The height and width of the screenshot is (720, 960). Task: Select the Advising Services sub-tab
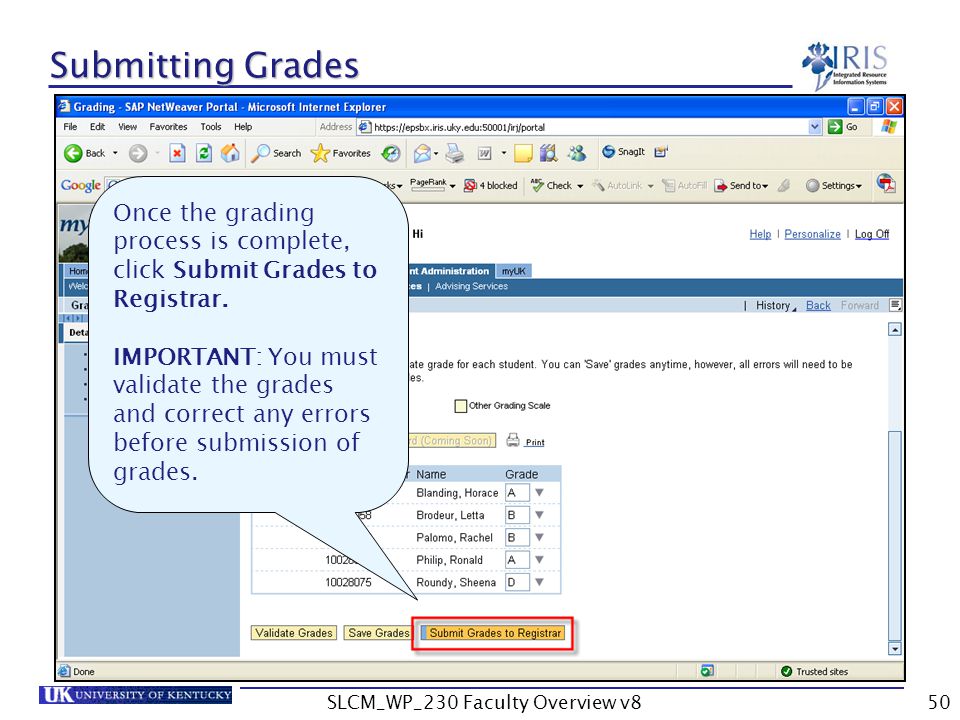pyautogui.click(x=471, y=286)
